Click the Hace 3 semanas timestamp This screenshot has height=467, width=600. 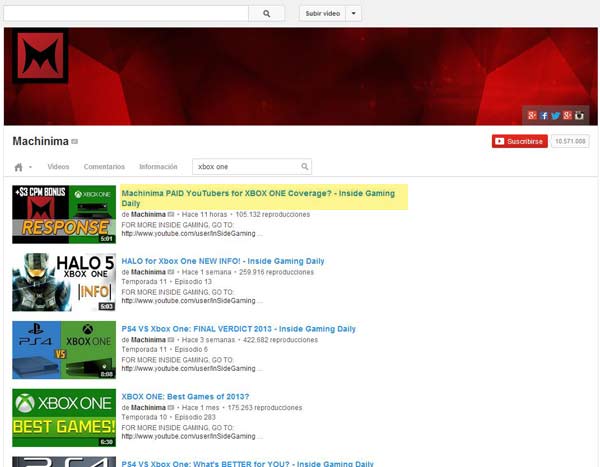pos(208,340)
